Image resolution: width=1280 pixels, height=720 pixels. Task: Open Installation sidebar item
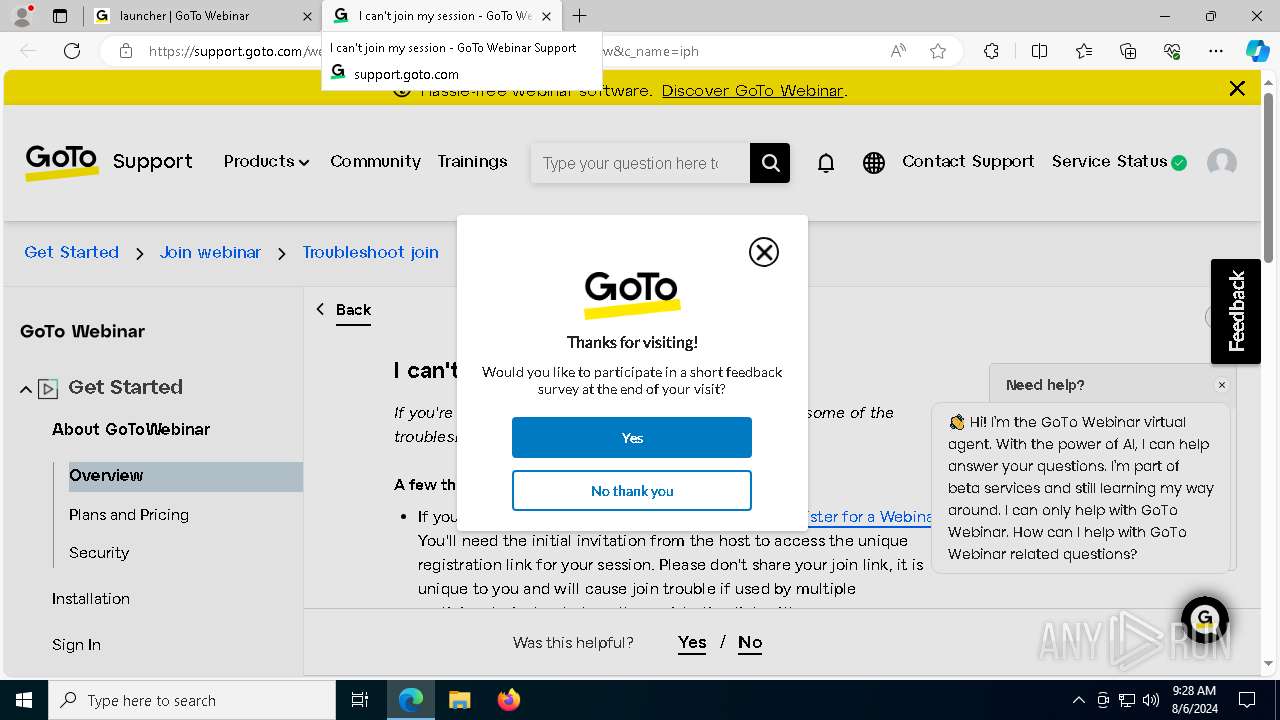(91, 599)
